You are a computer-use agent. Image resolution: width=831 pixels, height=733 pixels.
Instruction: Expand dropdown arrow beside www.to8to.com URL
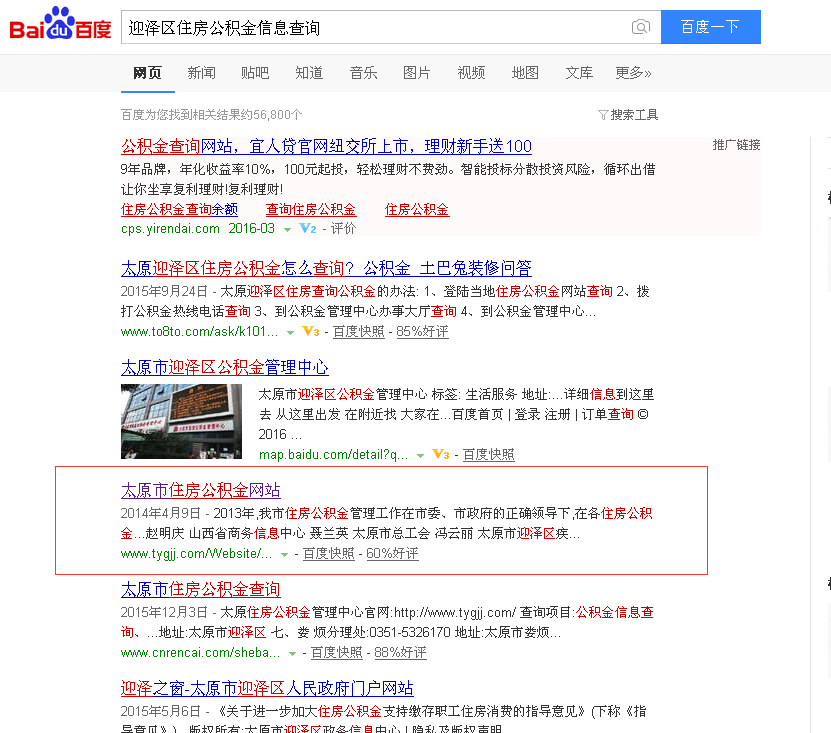click(290, 332)
